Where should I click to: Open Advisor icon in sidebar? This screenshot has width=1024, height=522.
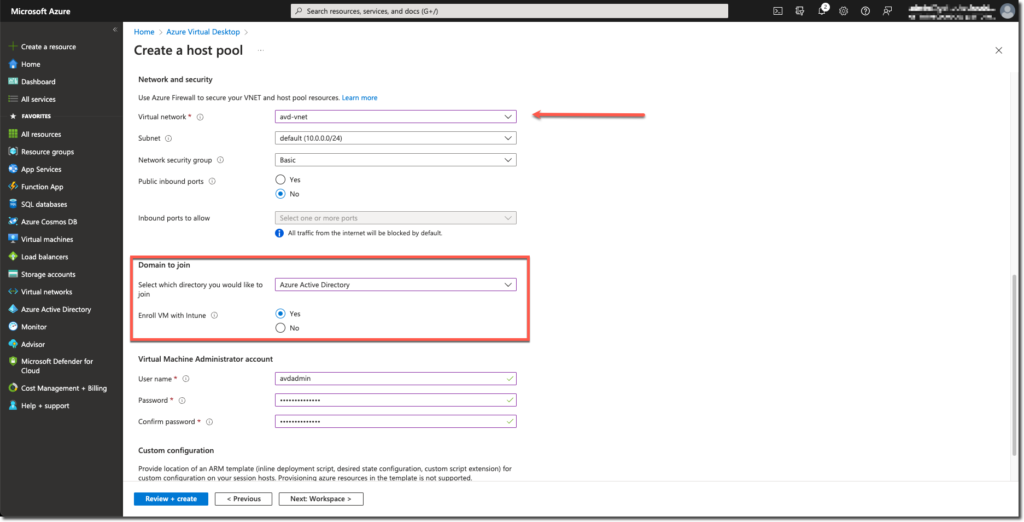(x=12, y=344)
